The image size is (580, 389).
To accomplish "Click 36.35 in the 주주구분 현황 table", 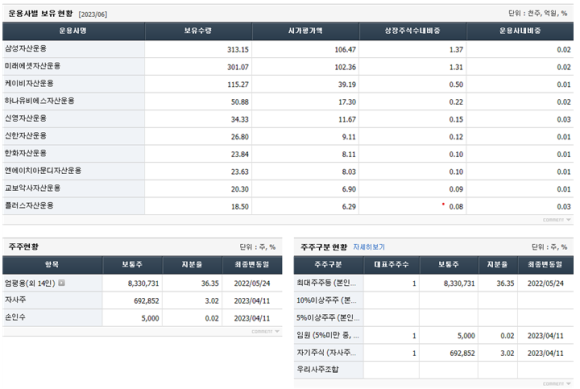I will point(505,283).
